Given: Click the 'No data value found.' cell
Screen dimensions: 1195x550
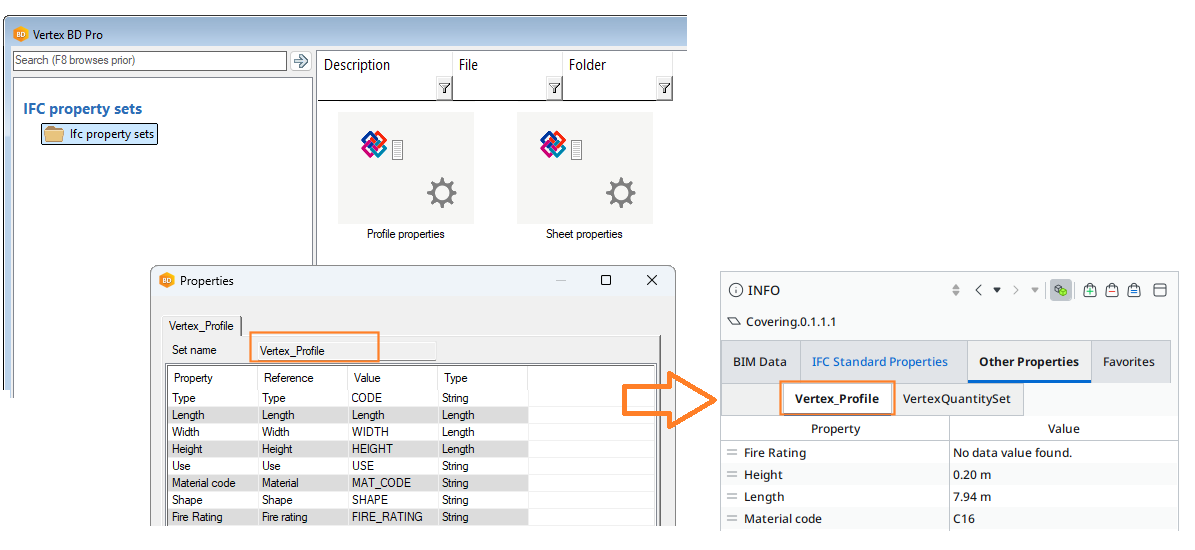Looking at the screenshot, I should (x=1012, y=452).
